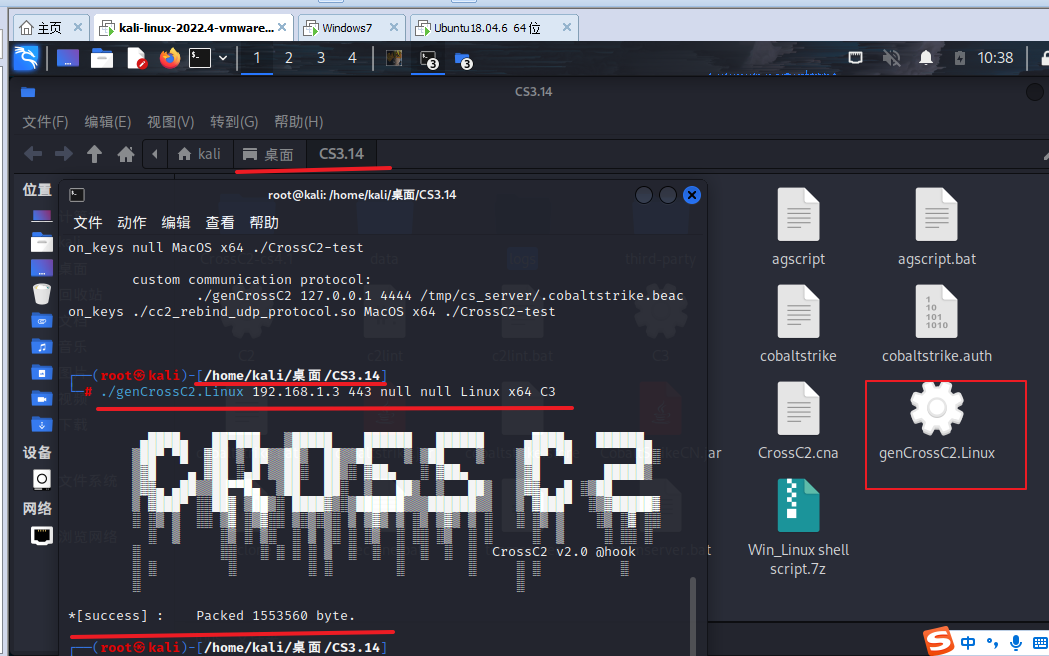Click the file system device icon in sidebar

click(x=41, y=479)
